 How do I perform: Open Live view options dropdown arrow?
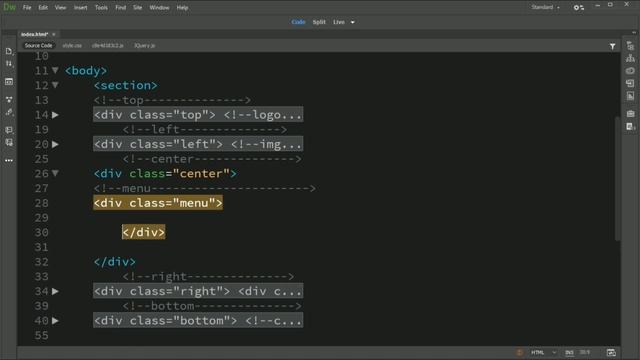click(353, 22)
